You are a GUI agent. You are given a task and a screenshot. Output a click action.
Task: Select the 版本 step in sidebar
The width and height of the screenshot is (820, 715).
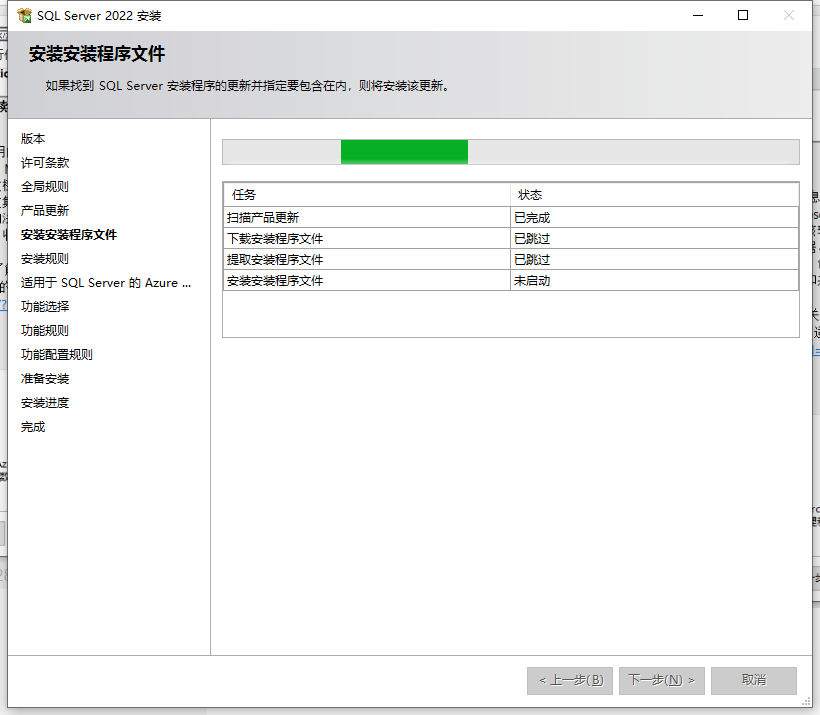(x=33, y=139)
